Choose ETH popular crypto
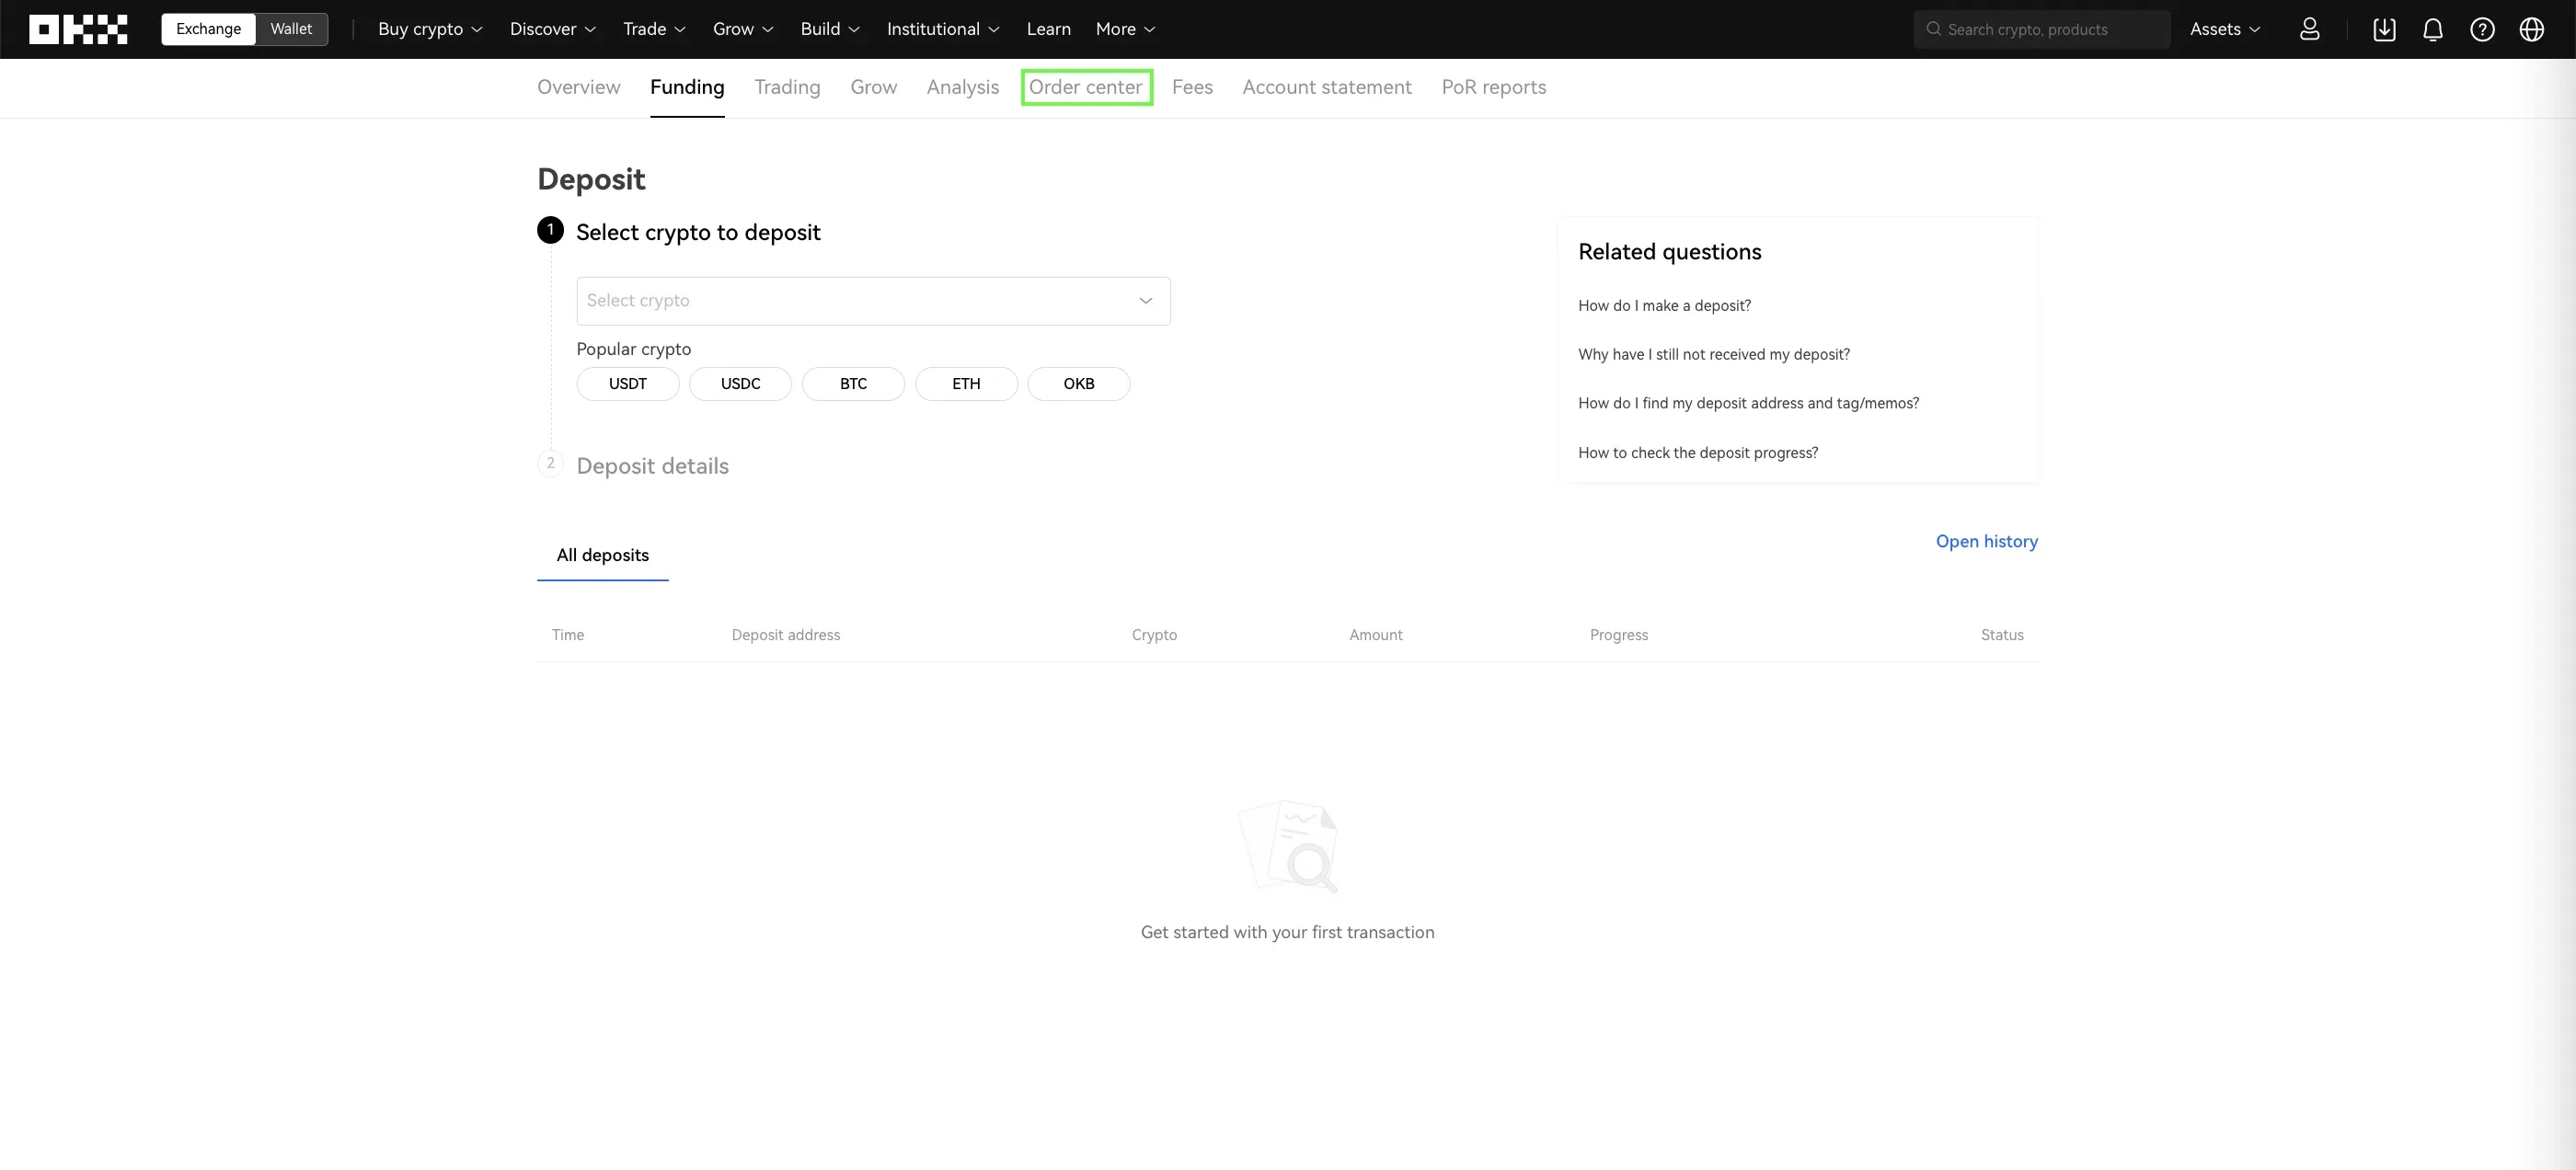The height and width of the screenshot is (1170, 2576). click(x=966, y=384)
